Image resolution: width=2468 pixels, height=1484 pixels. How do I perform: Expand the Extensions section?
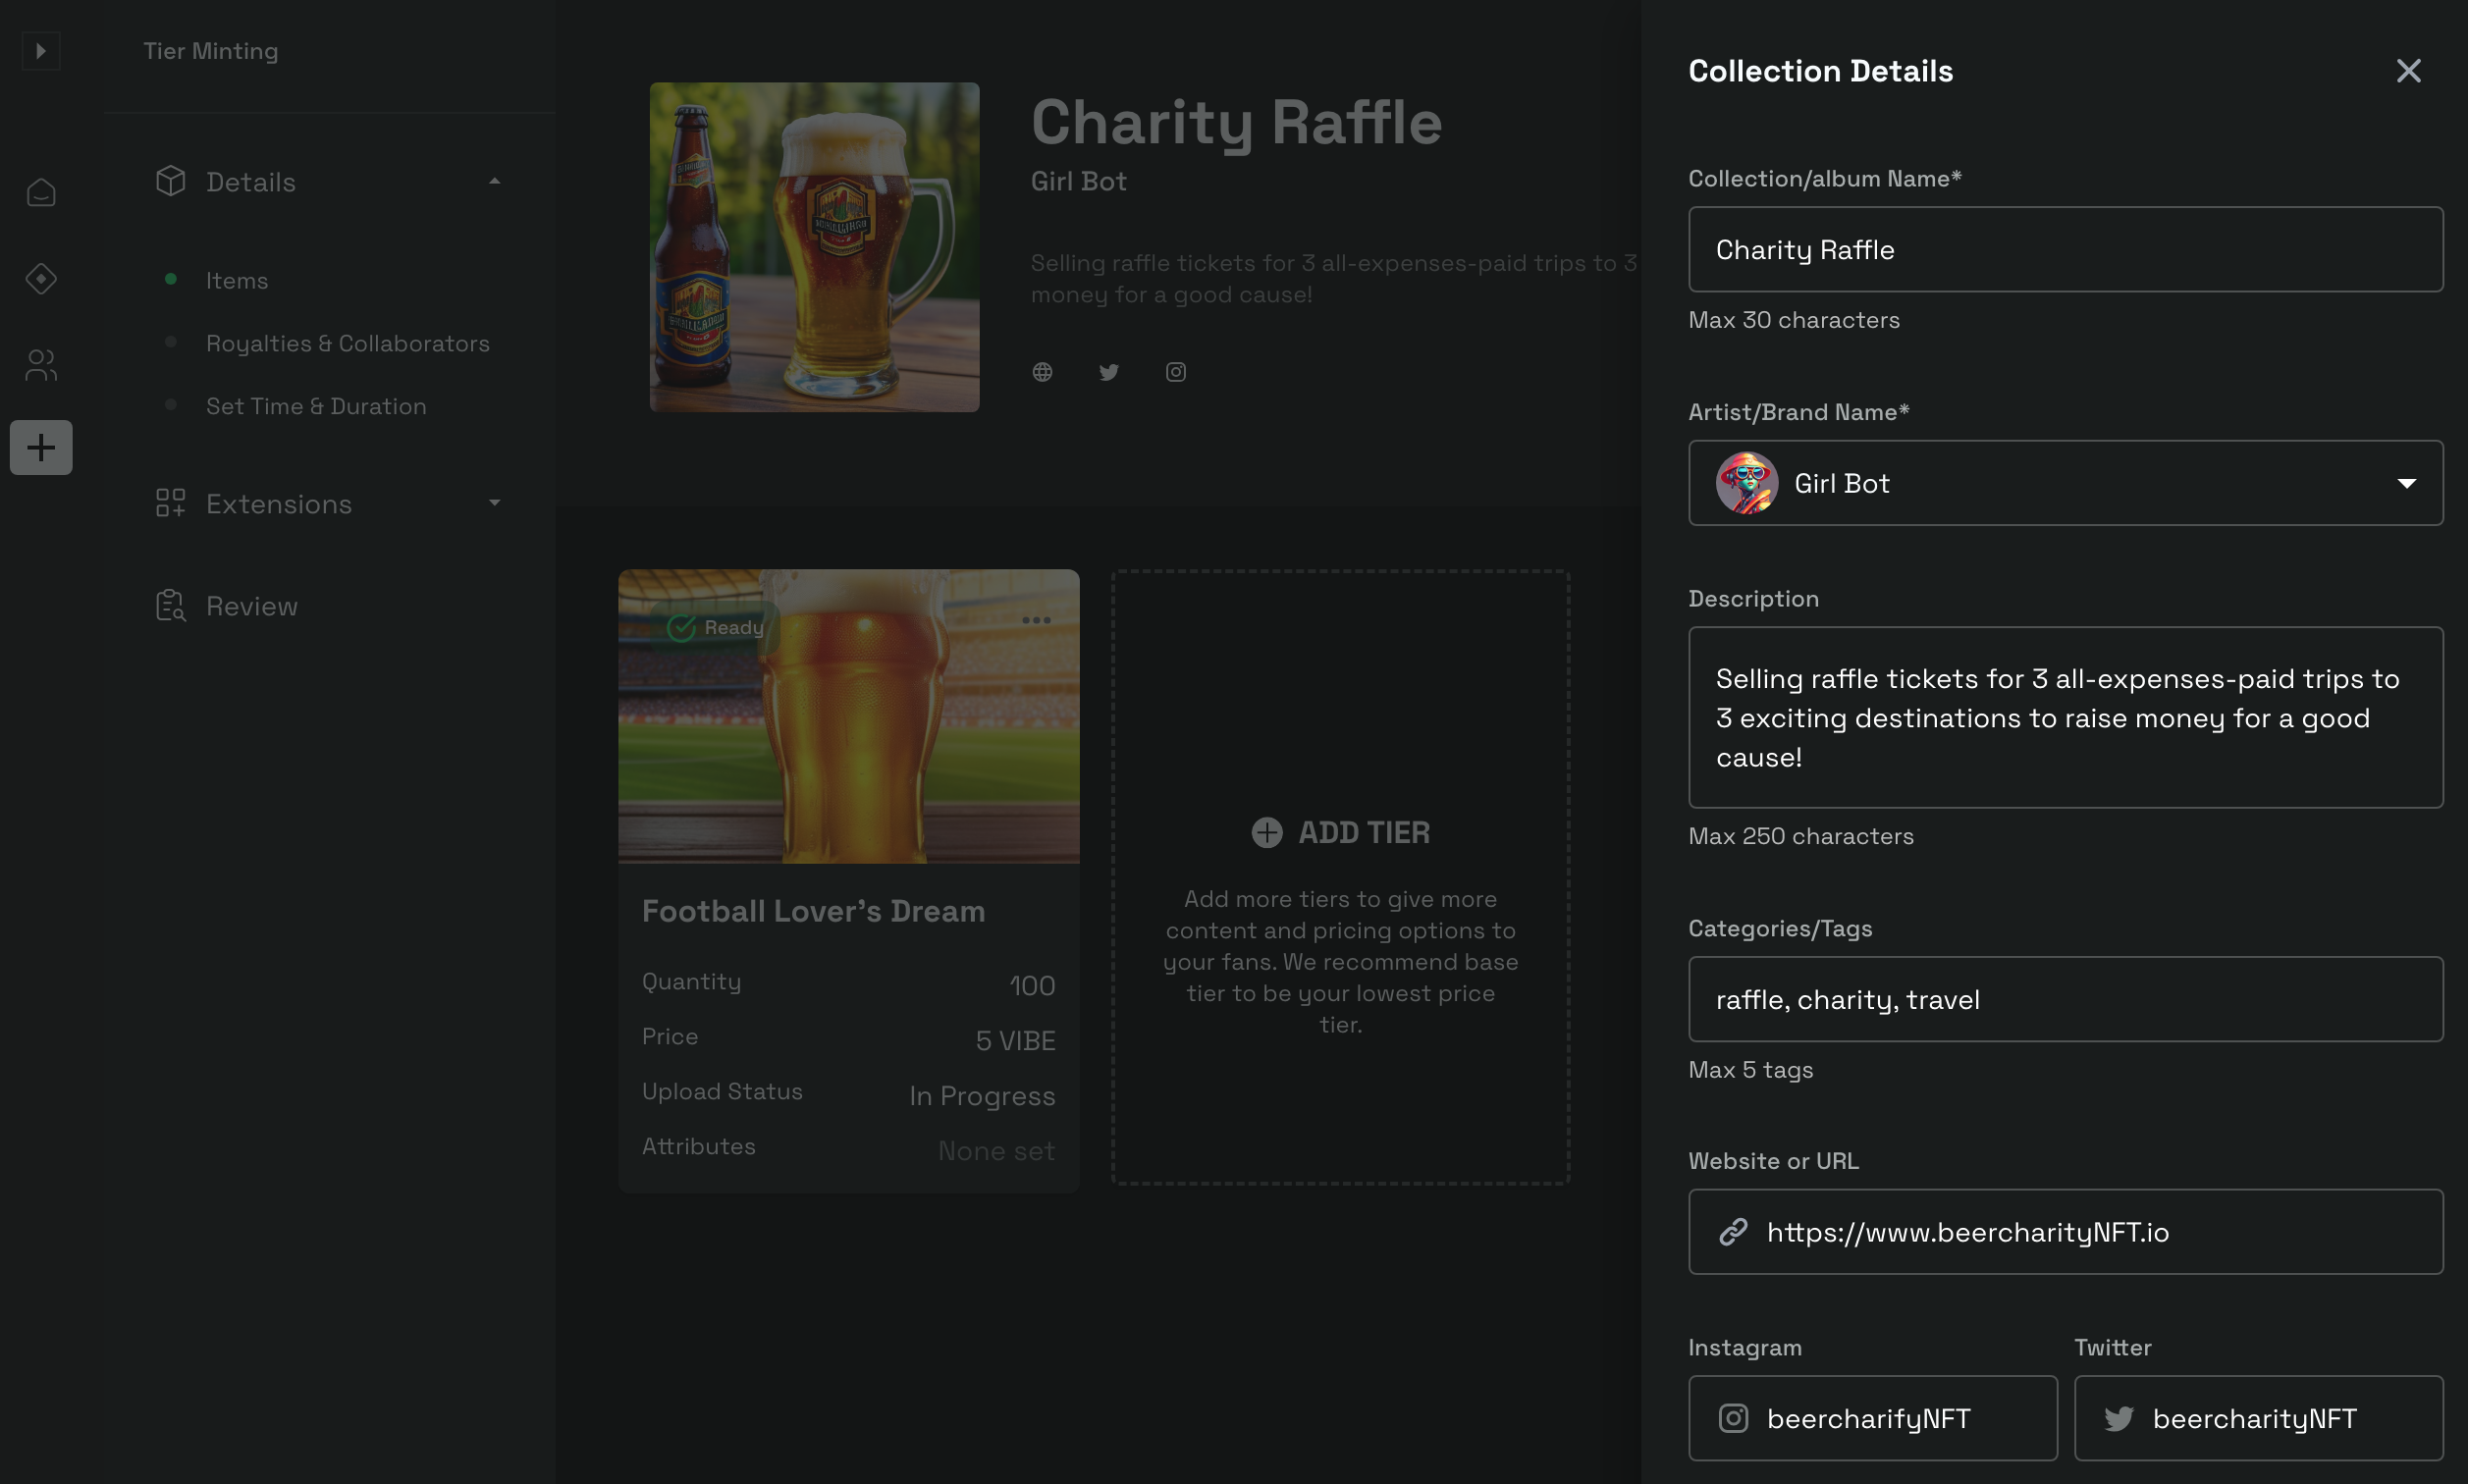pos(494,503)
